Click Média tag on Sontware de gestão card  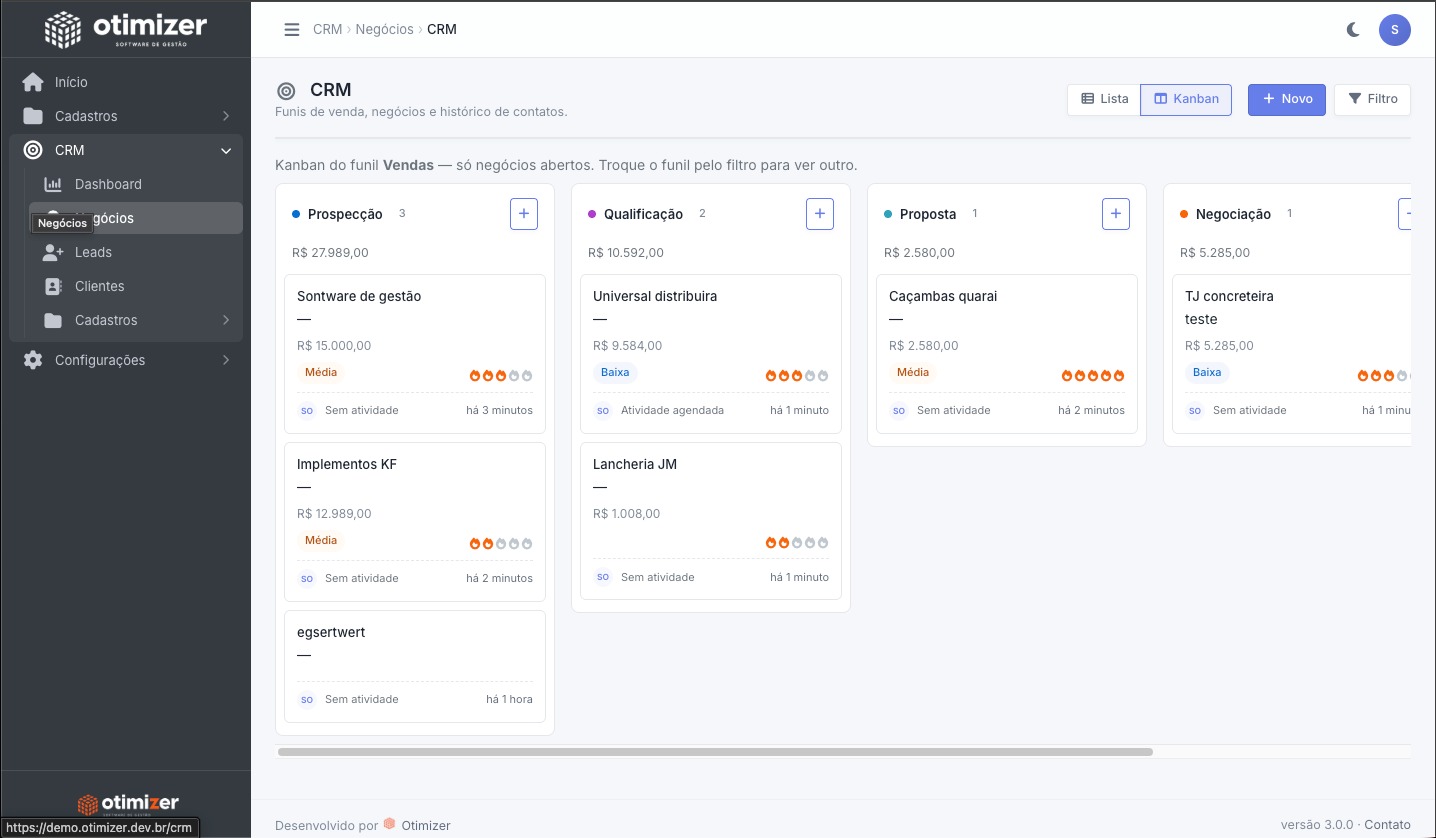click(321, 372)
